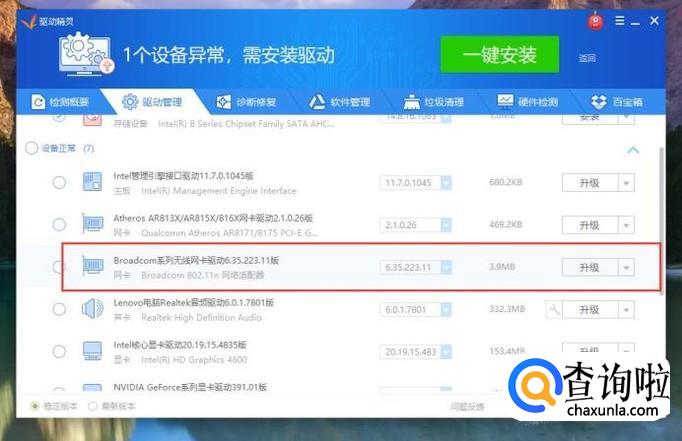The image size is (682, 441).
Task: Click the 680.2KB size value
Action: point(505,182)
